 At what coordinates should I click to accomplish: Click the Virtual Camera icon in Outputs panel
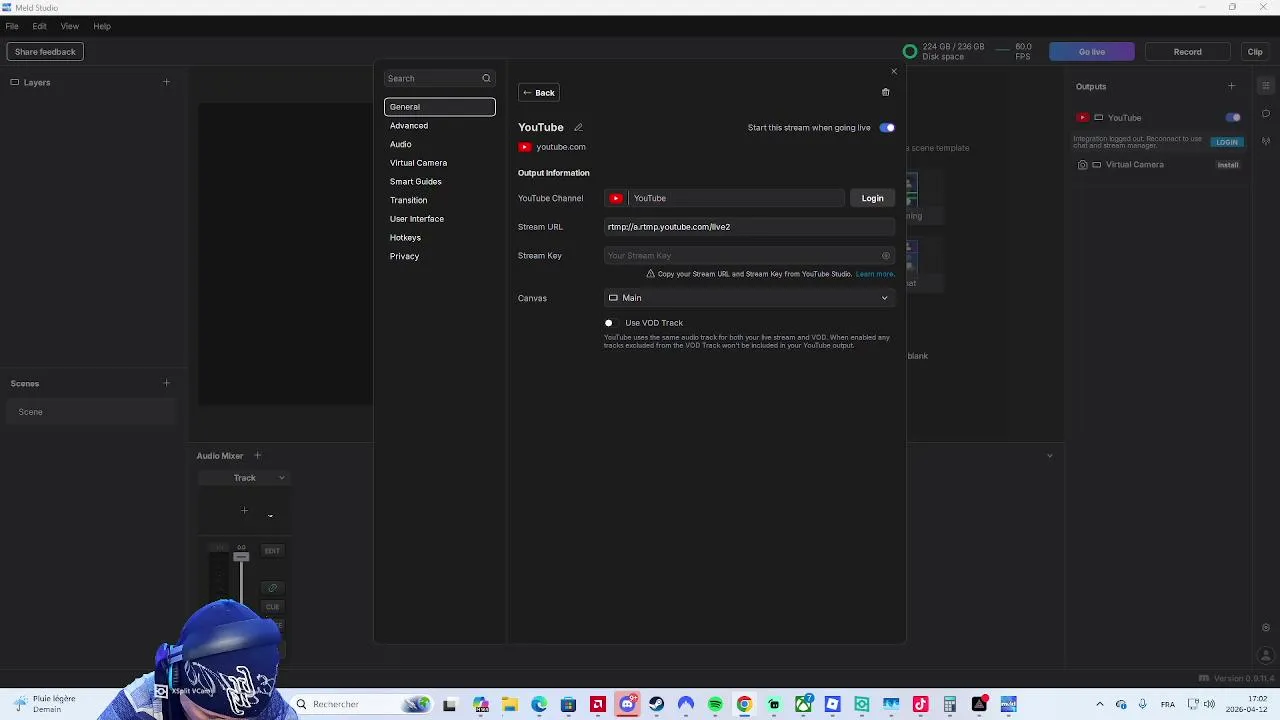(x=1082, y=165)
